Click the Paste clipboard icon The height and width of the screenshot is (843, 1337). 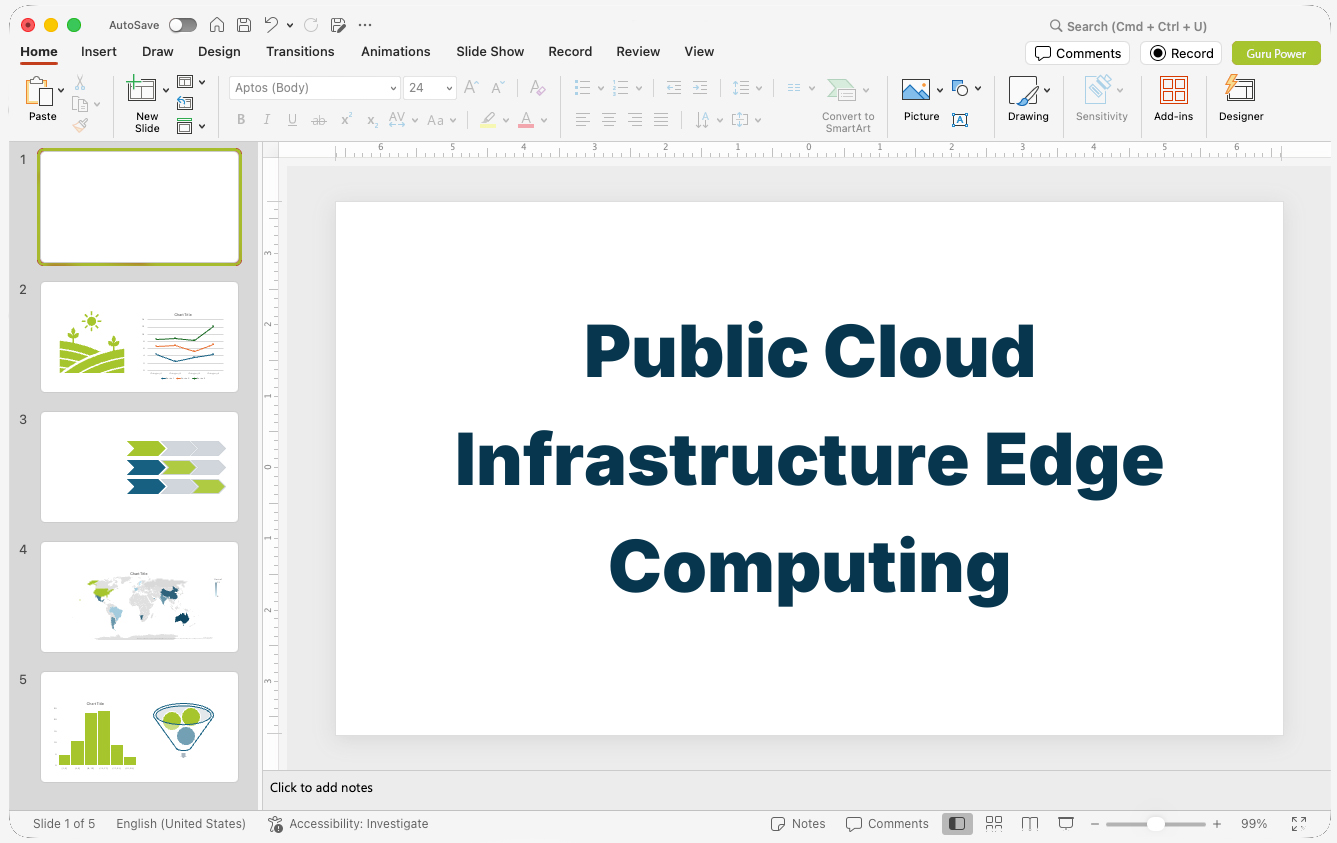38,92
